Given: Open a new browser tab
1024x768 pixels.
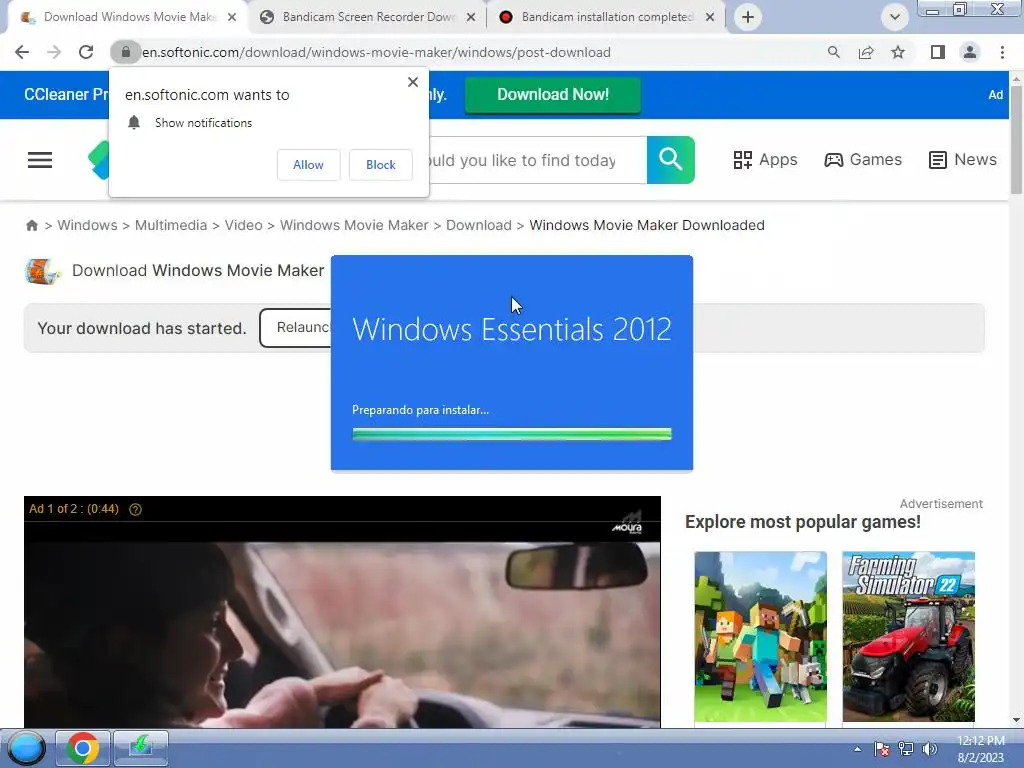Looking at the screenshot, I should pos(748,17).
